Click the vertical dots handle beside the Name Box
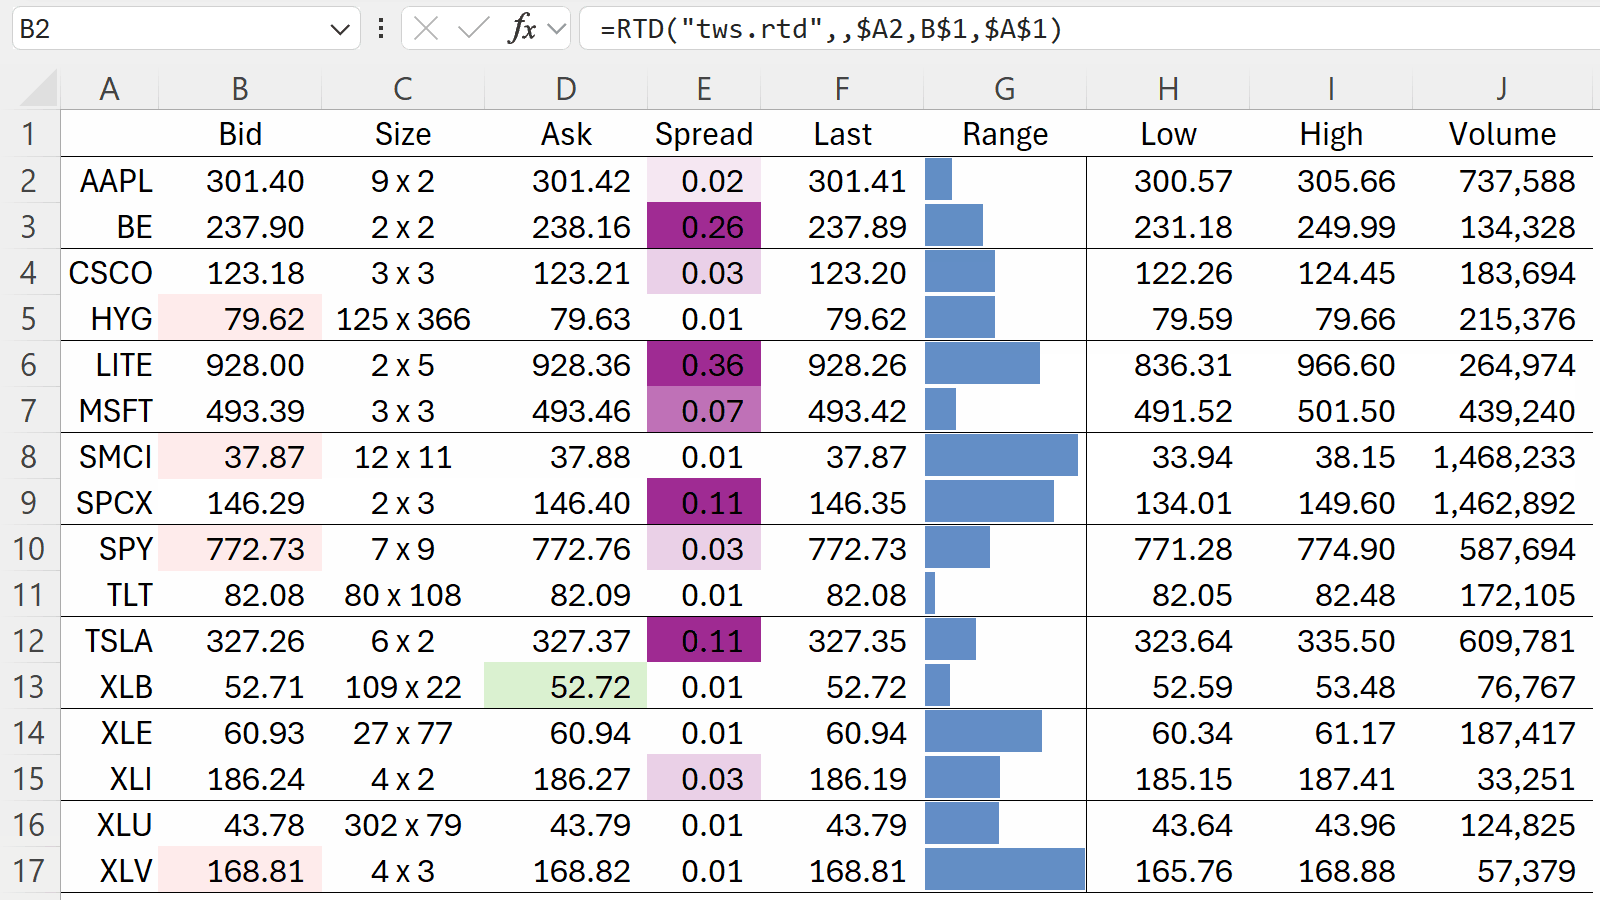This screenshot has height=900, width=1600. [381, 29]
